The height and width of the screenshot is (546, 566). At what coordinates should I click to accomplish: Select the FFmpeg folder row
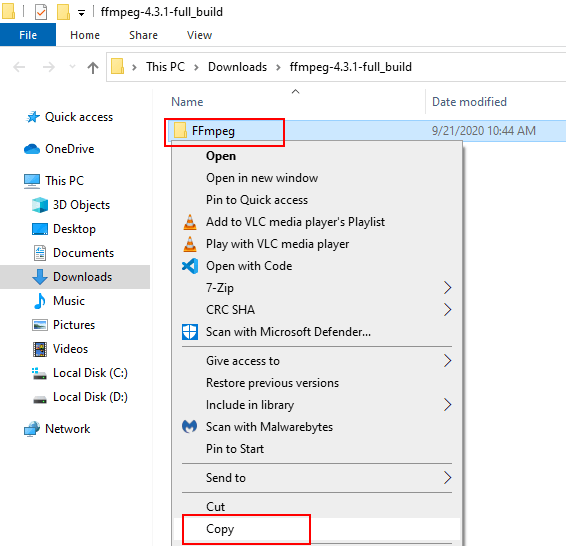[x=366, y=131]
